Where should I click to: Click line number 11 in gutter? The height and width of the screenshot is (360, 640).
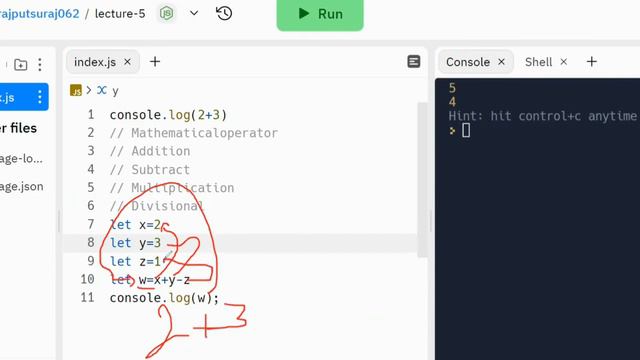click(87, 298)
